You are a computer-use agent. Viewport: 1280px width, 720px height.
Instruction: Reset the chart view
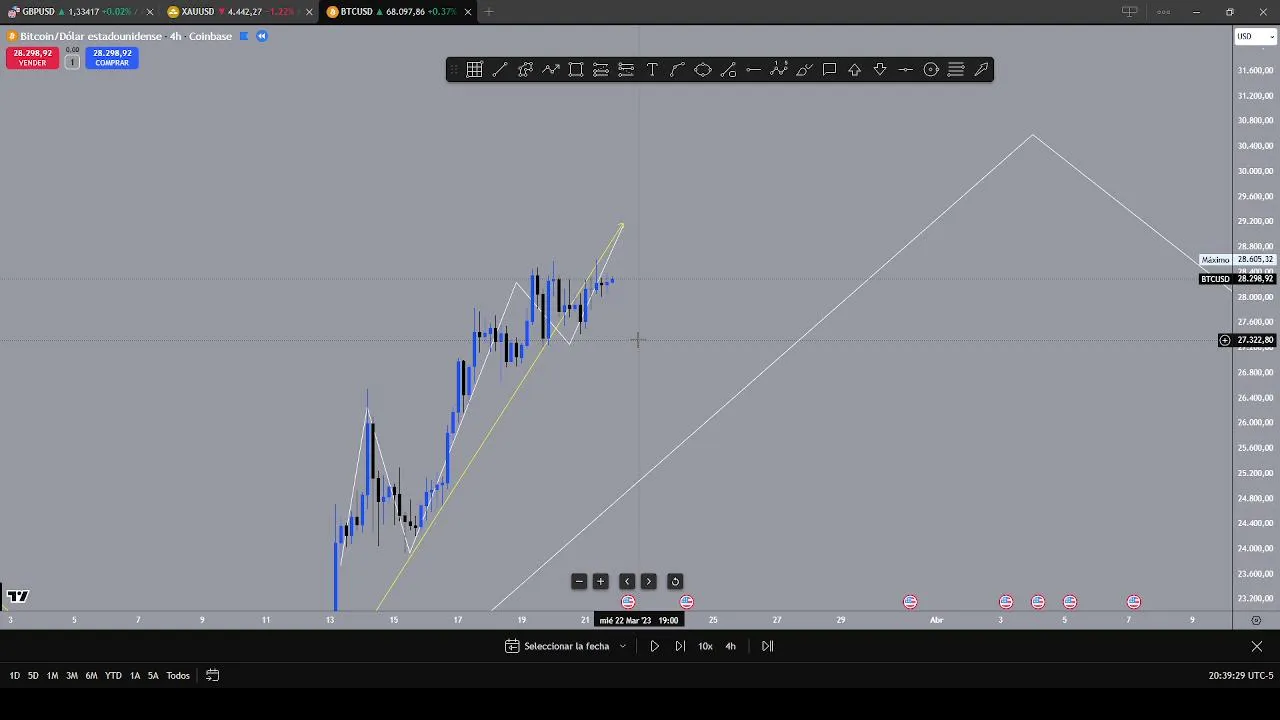675,581
